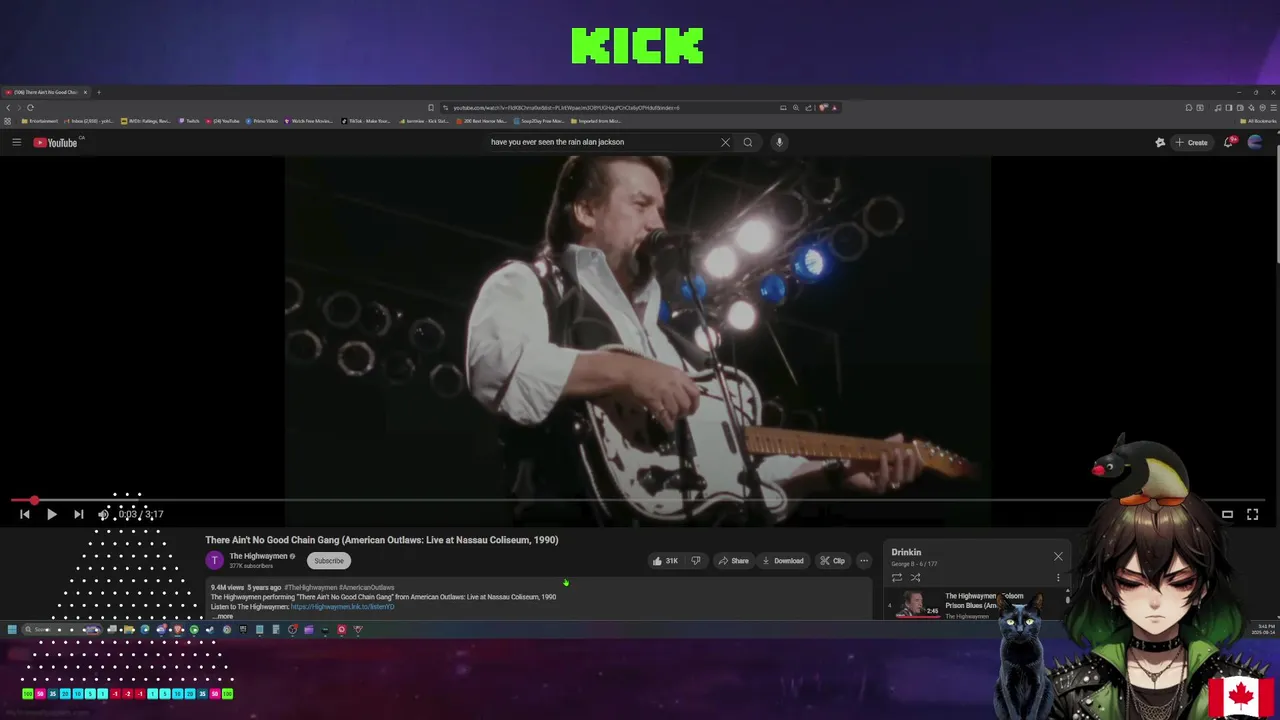Open the video title text
The height and width of the screenshot is (720, 1280).
(381, 540)
